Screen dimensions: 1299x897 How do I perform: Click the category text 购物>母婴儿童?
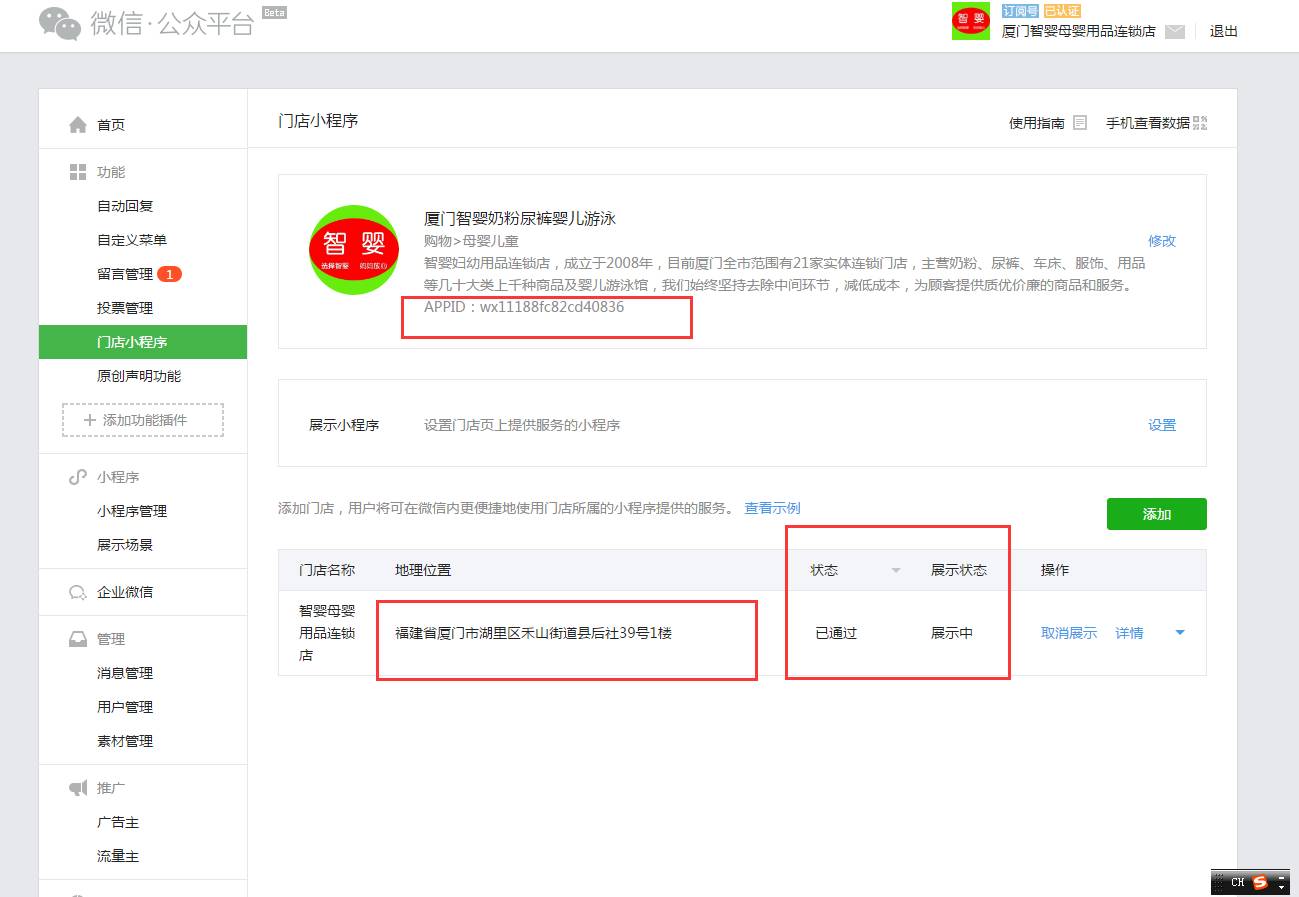coord(471,241)
